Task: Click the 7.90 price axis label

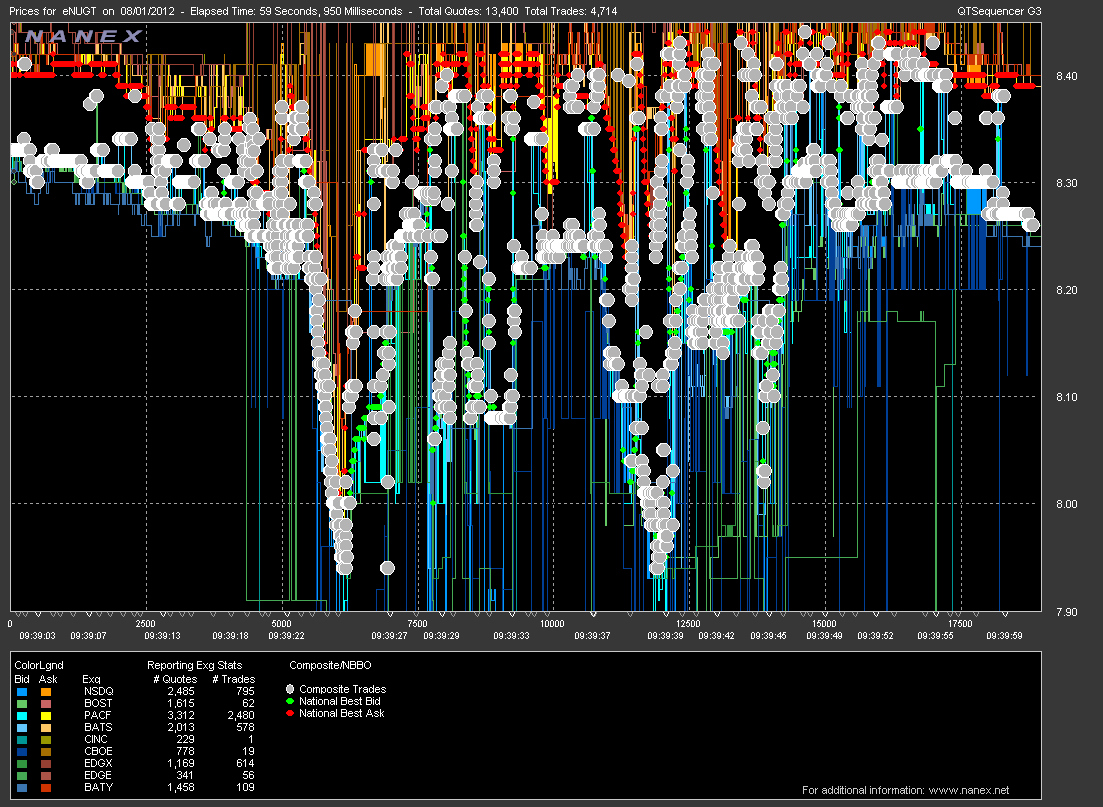Action: [1066, 611]
